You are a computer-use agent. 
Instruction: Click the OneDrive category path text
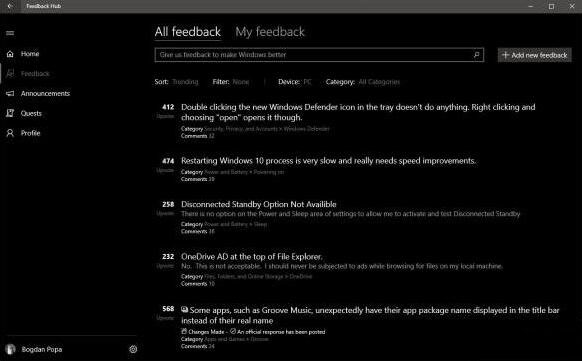pos(258,276)
